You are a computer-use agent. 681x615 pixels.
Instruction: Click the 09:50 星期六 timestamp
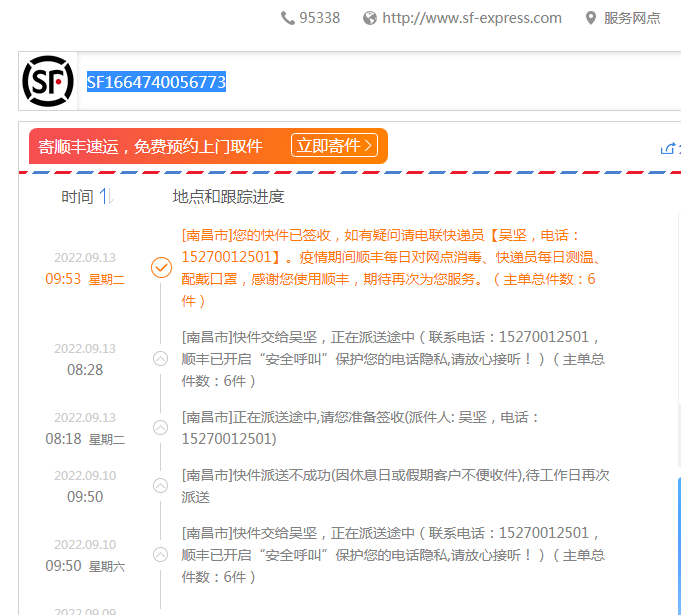[85, 566]
